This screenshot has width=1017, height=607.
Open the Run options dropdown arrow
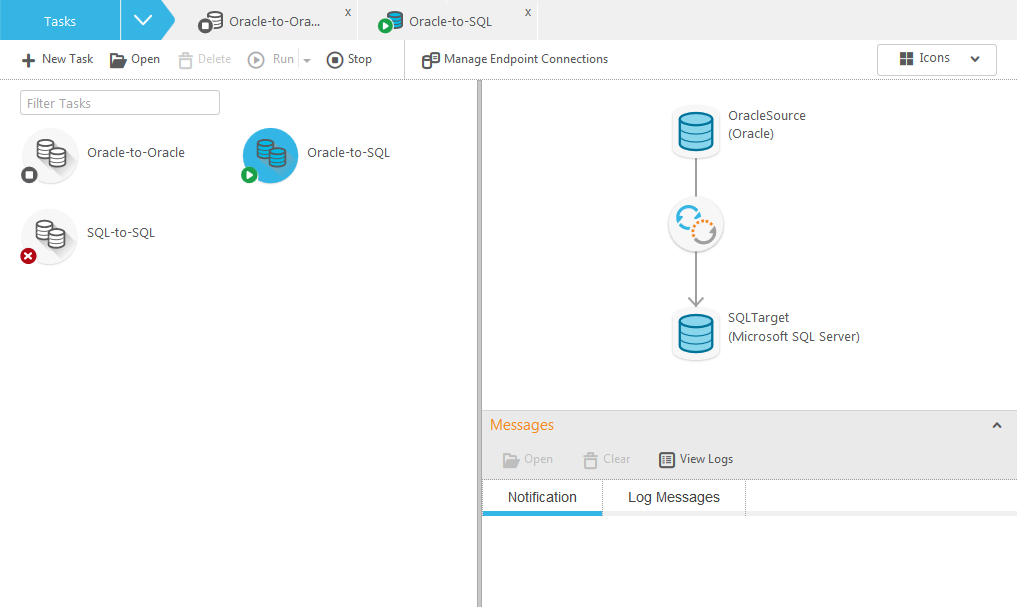[x=305, y=59]
